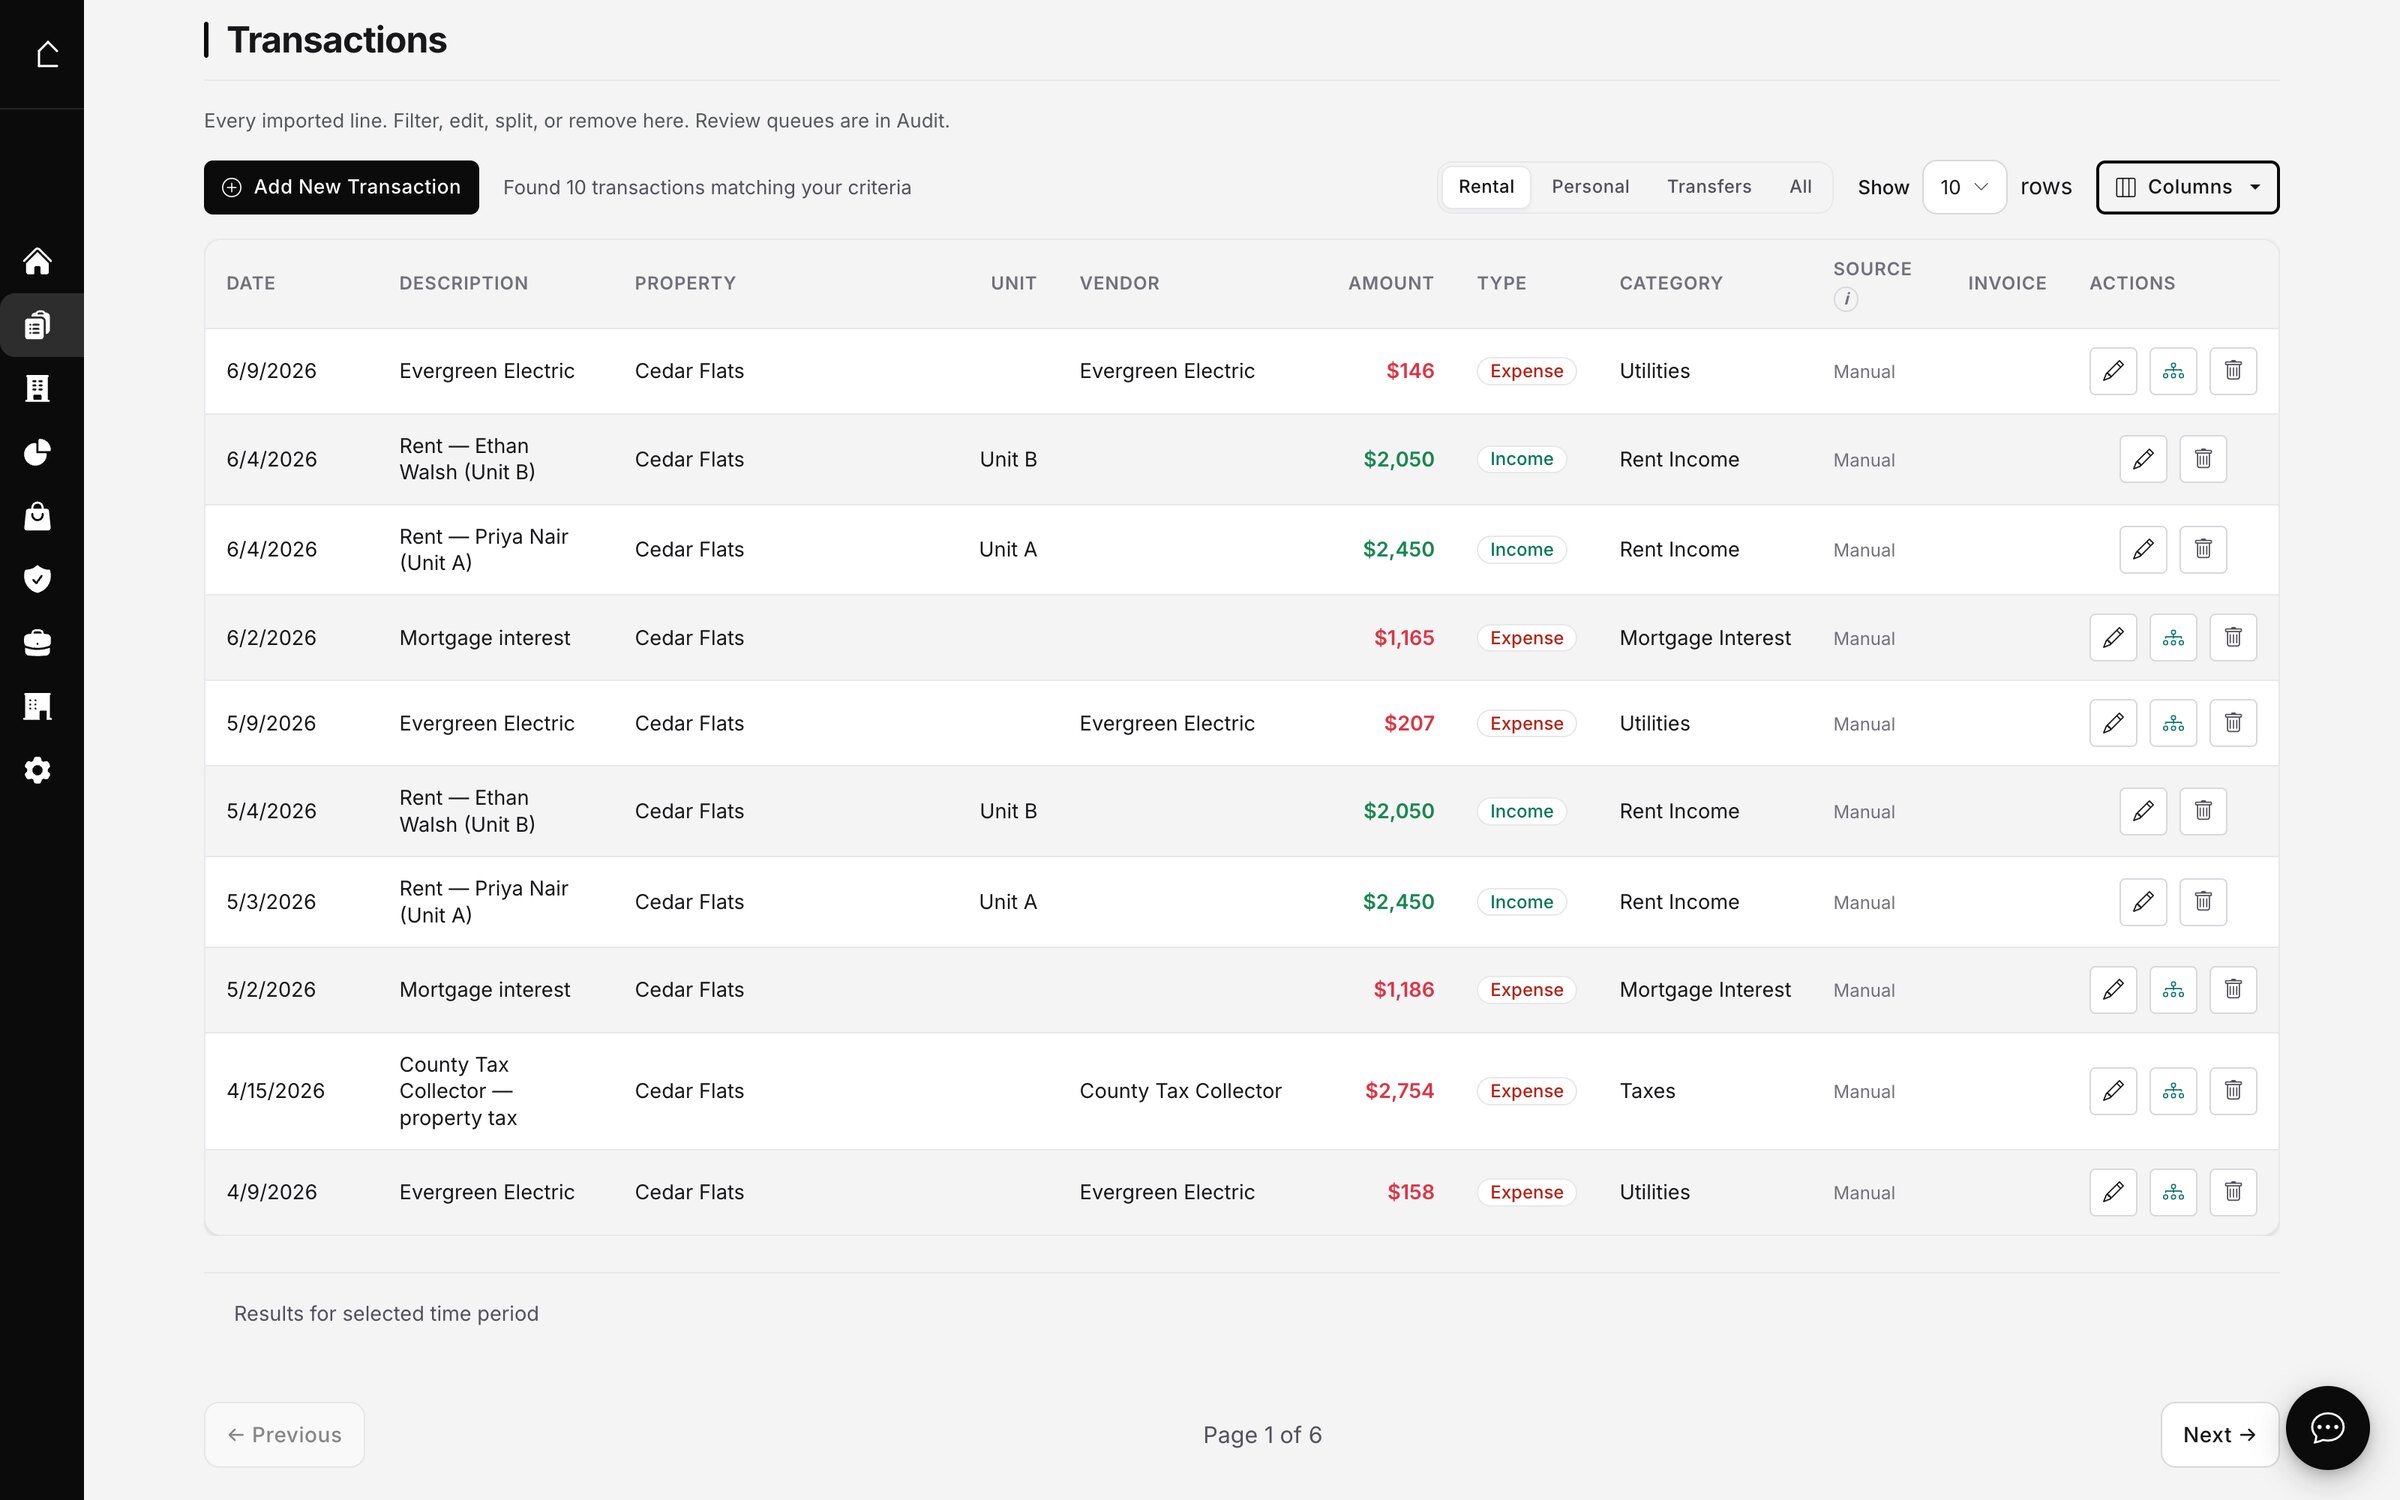Sort by the Date column header
This screenshot has width=2400, height=1500.
tap(251, 283)
